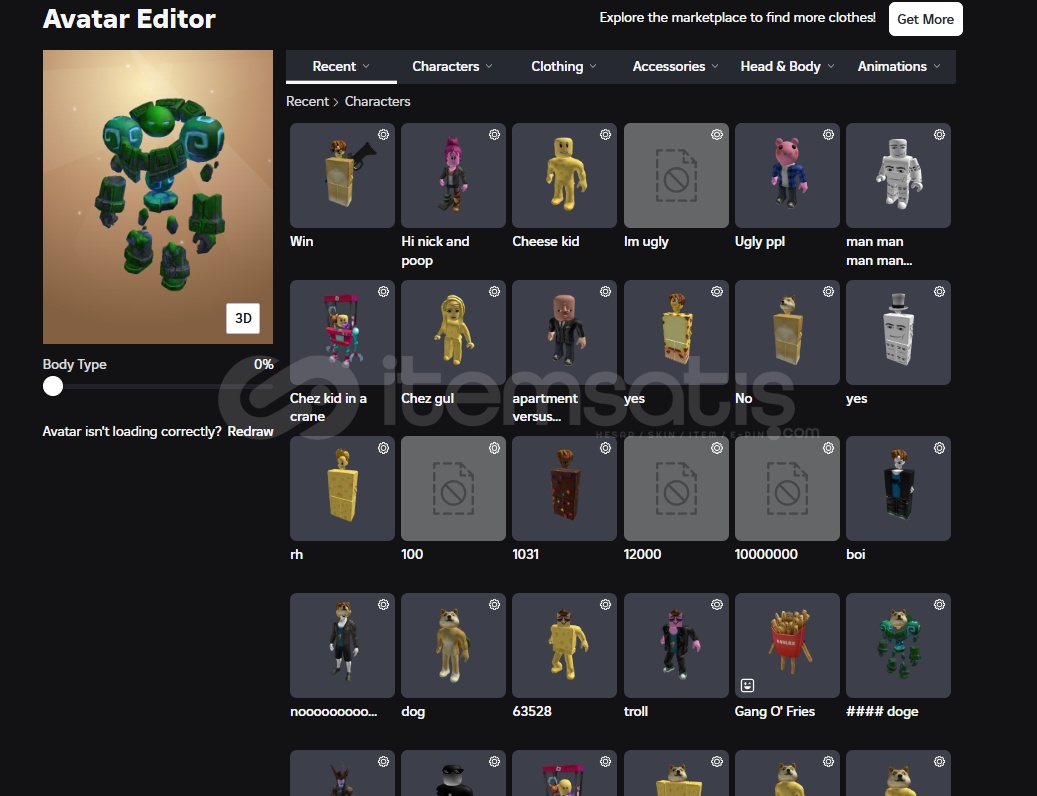The width and height of the screenshot is (1037, 796).
Task: Switch to the Recent tab
Action: [341, 67]
